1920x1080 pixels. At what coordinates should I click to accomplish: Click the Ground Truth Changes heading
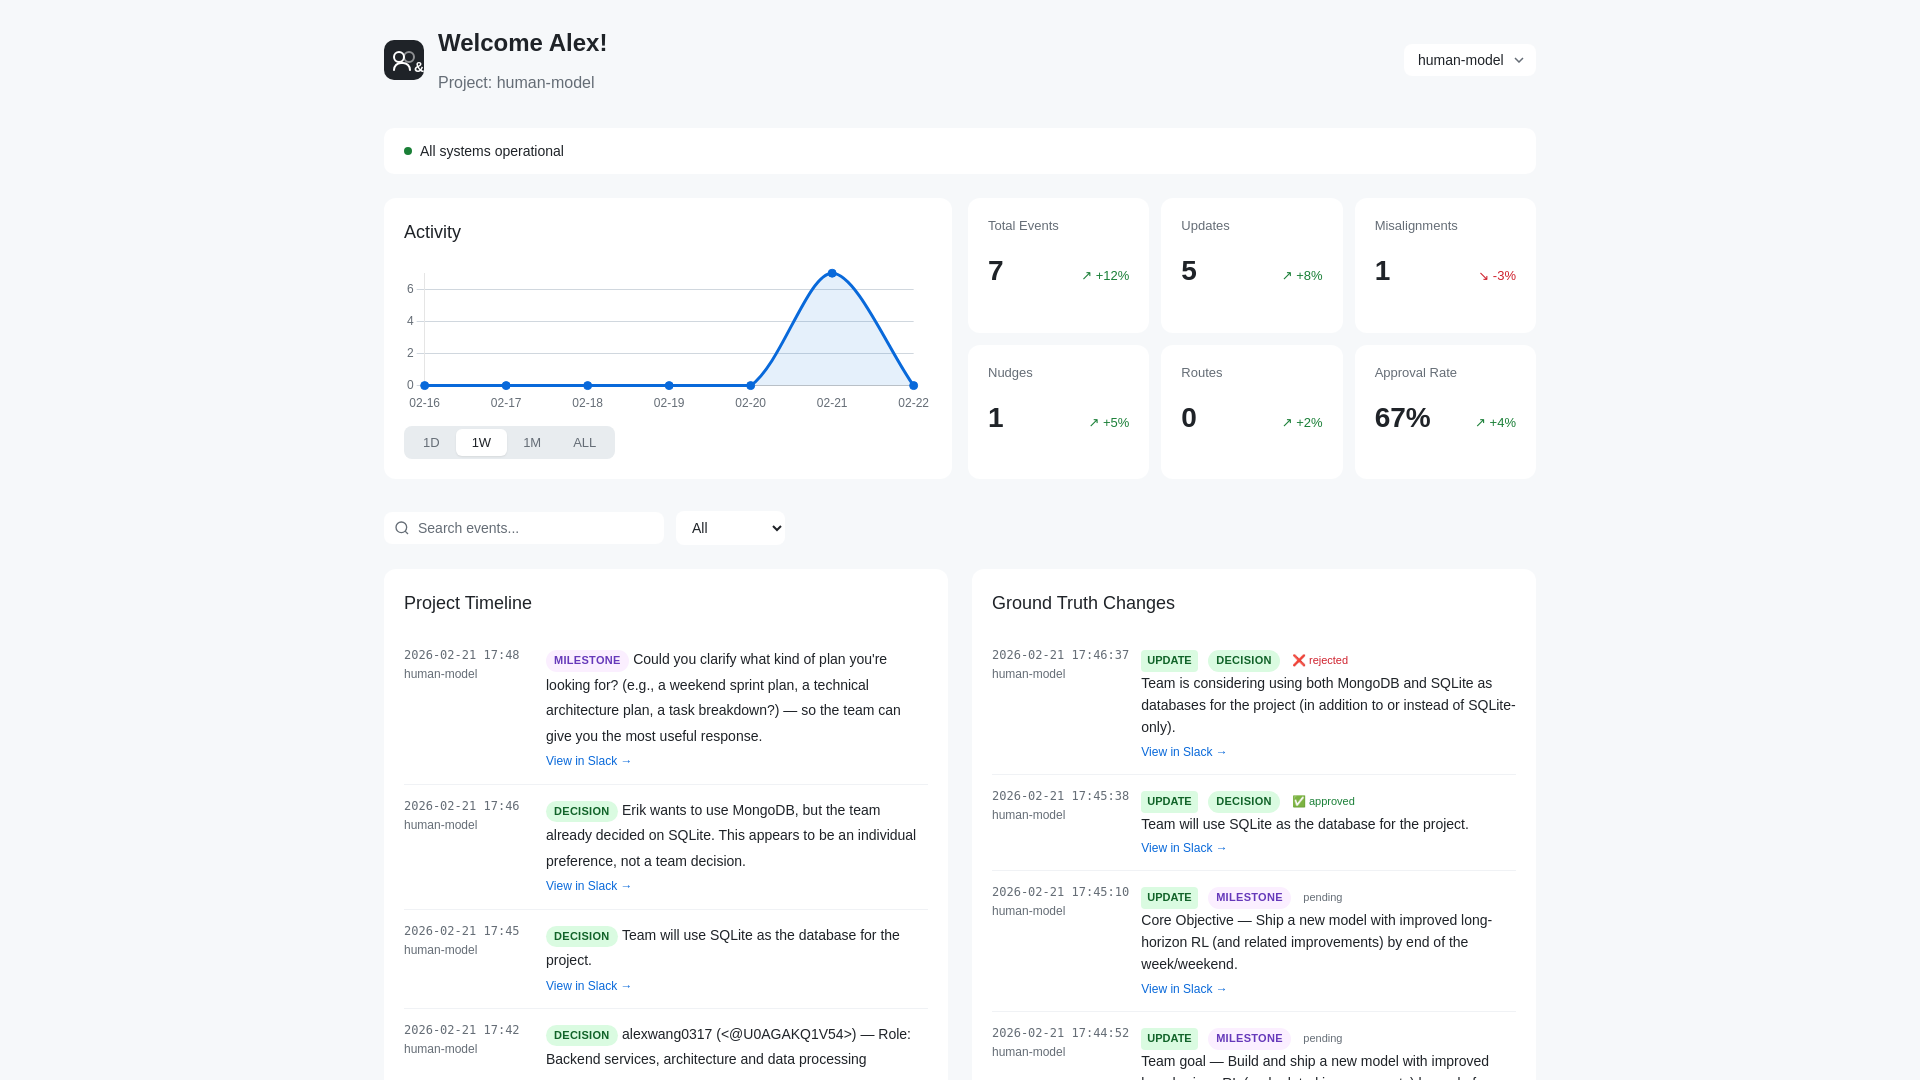(1083, 603)
